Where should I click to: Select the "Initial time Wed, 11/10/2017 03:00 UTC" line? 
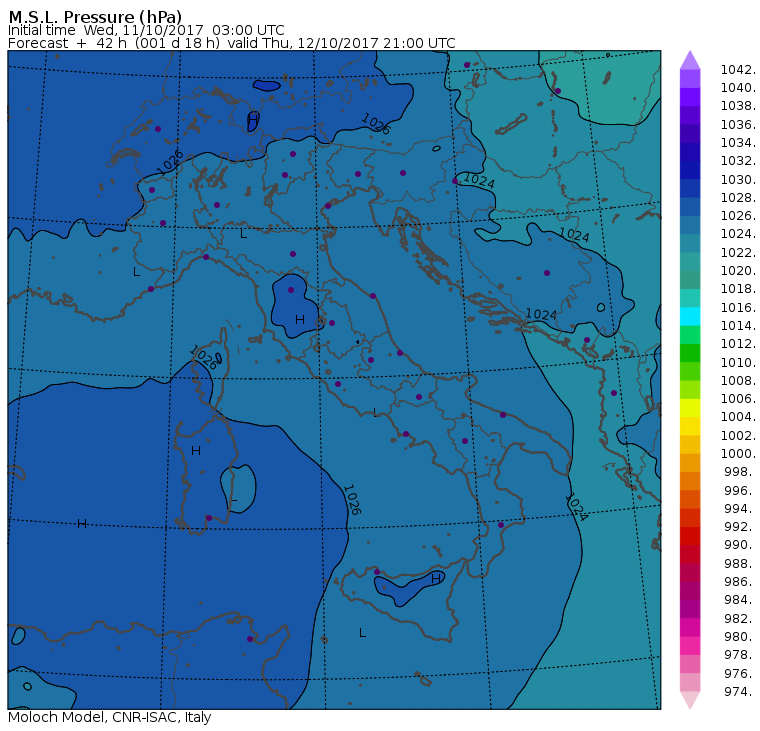pyautogui.click(x=146, y=30)
